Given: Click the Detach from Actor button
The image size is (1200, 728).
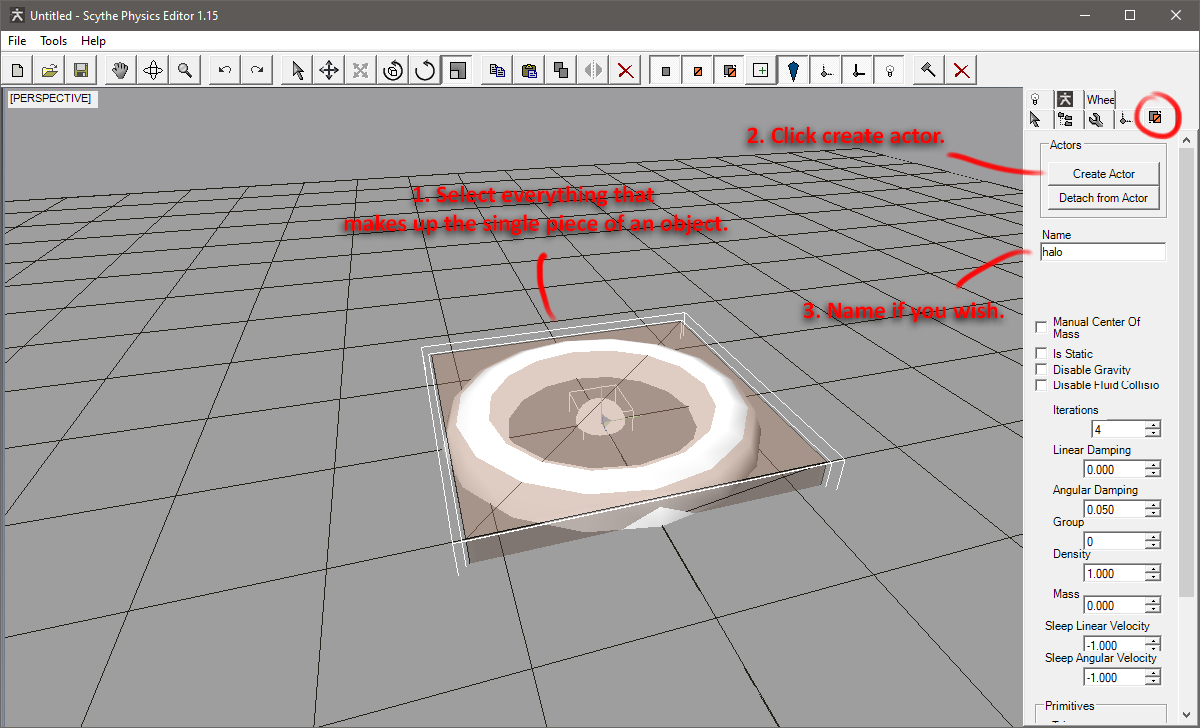Looking at the screenshot, I should click(1104, 198).
